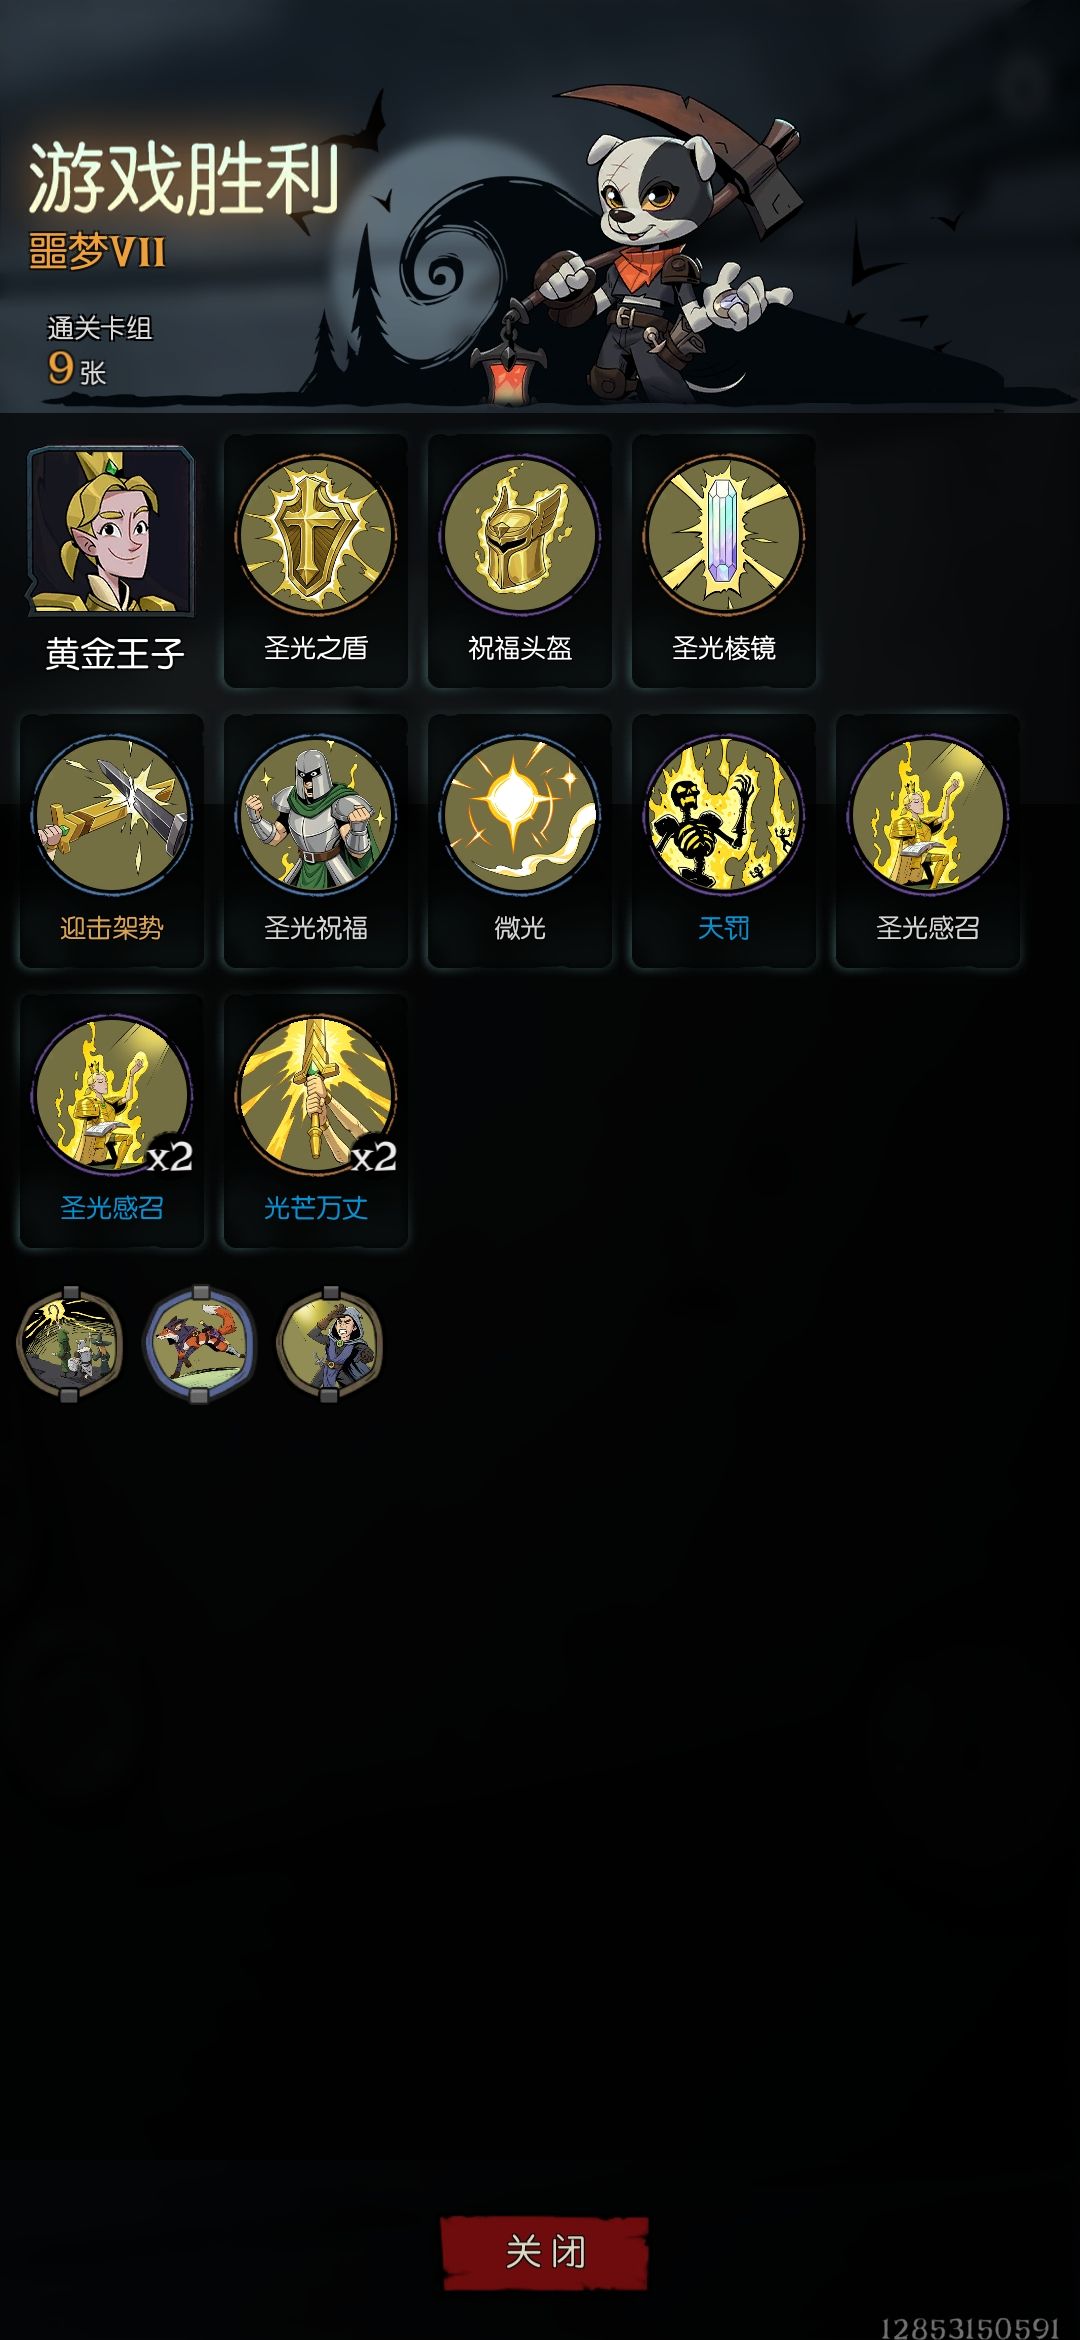View the 迎击架势 sword card

pos(112,840)
